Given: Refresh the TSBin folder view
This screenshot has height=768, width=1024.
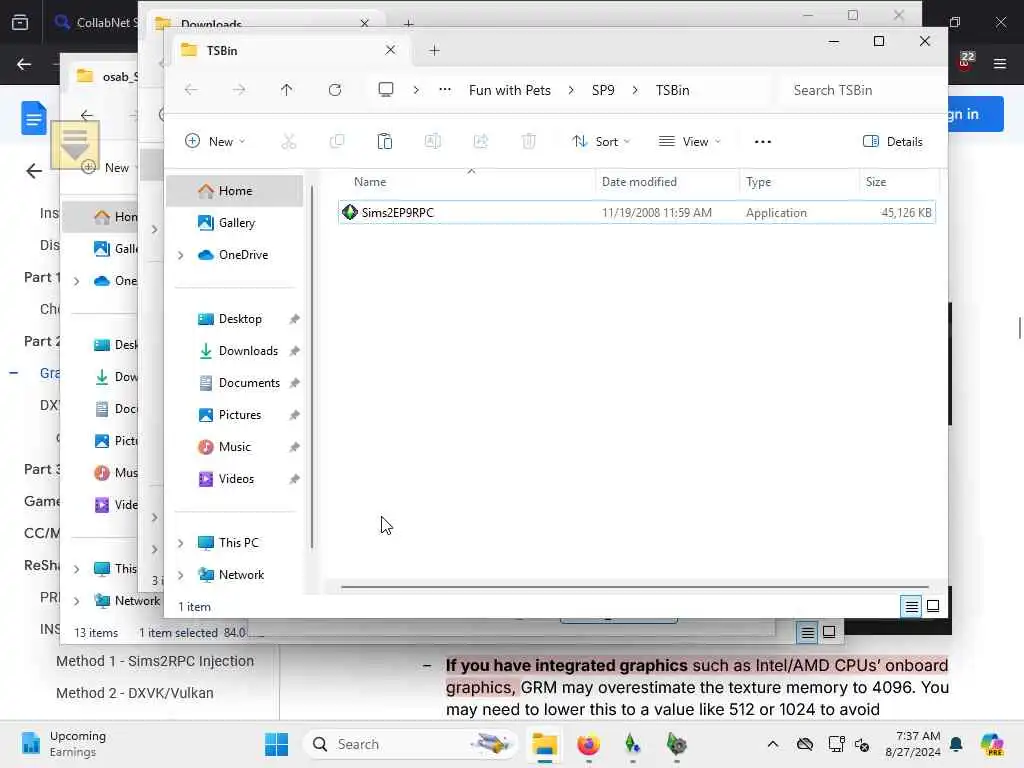Looking at the screenshot, I should click(x=335, y=90).
